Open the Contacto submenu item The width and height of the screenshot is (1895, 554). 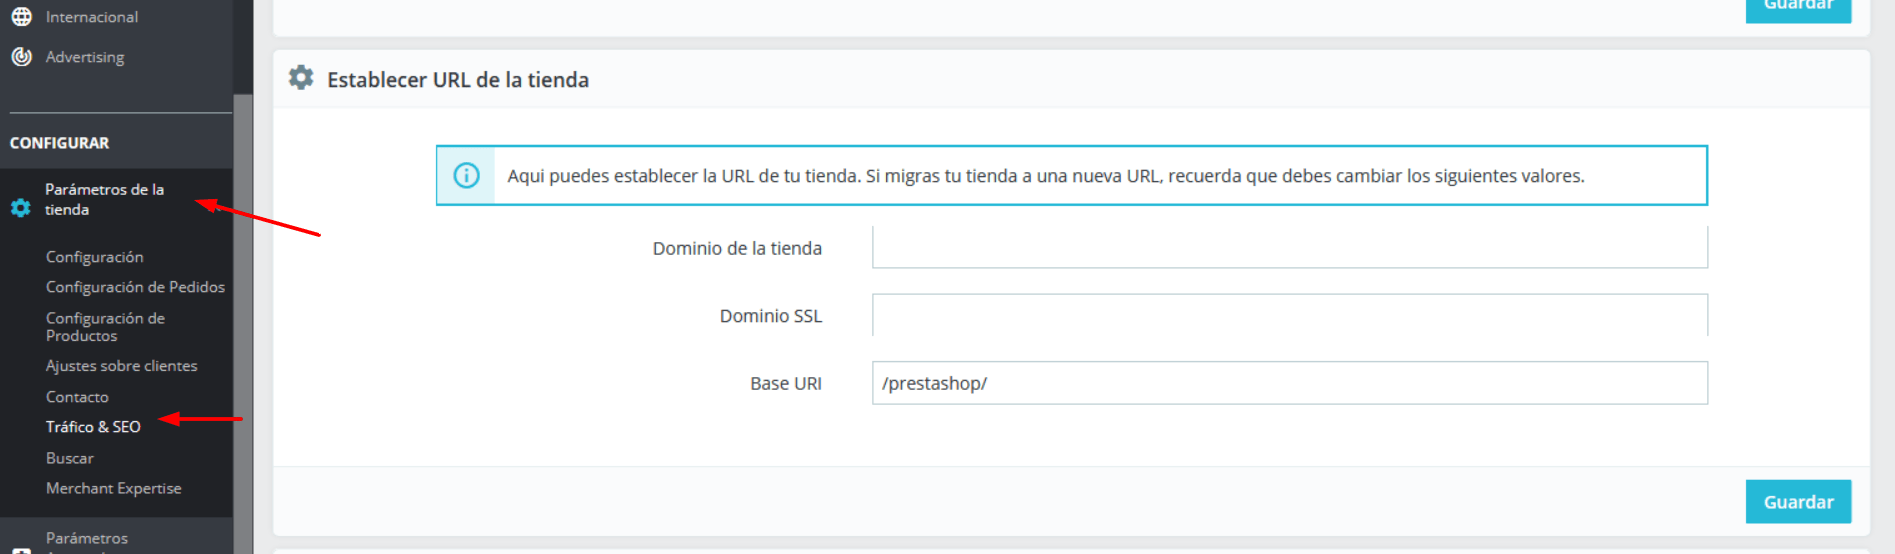click(x=77, y=397)
